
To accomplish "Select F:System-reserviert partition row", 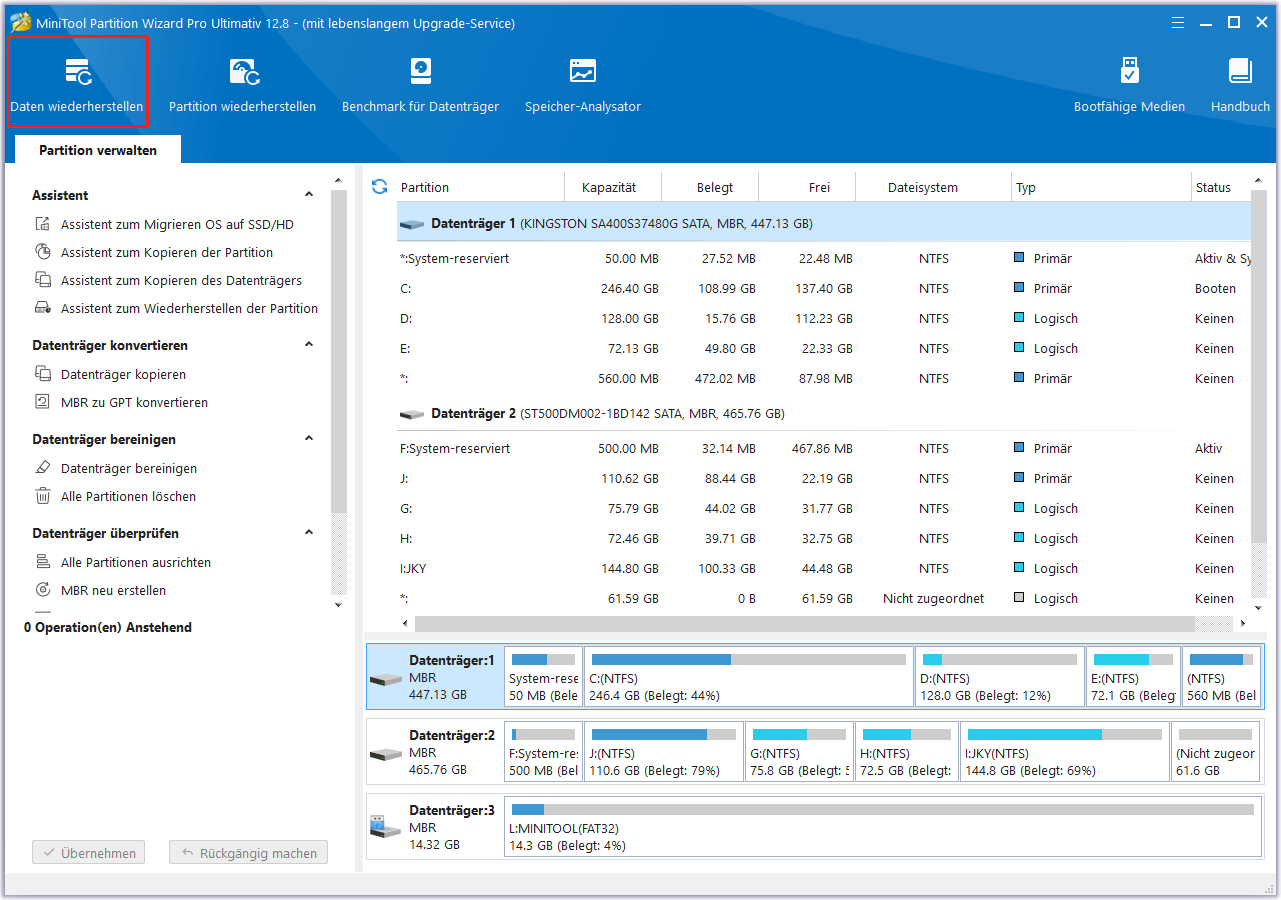I will [x=824, y=449].
